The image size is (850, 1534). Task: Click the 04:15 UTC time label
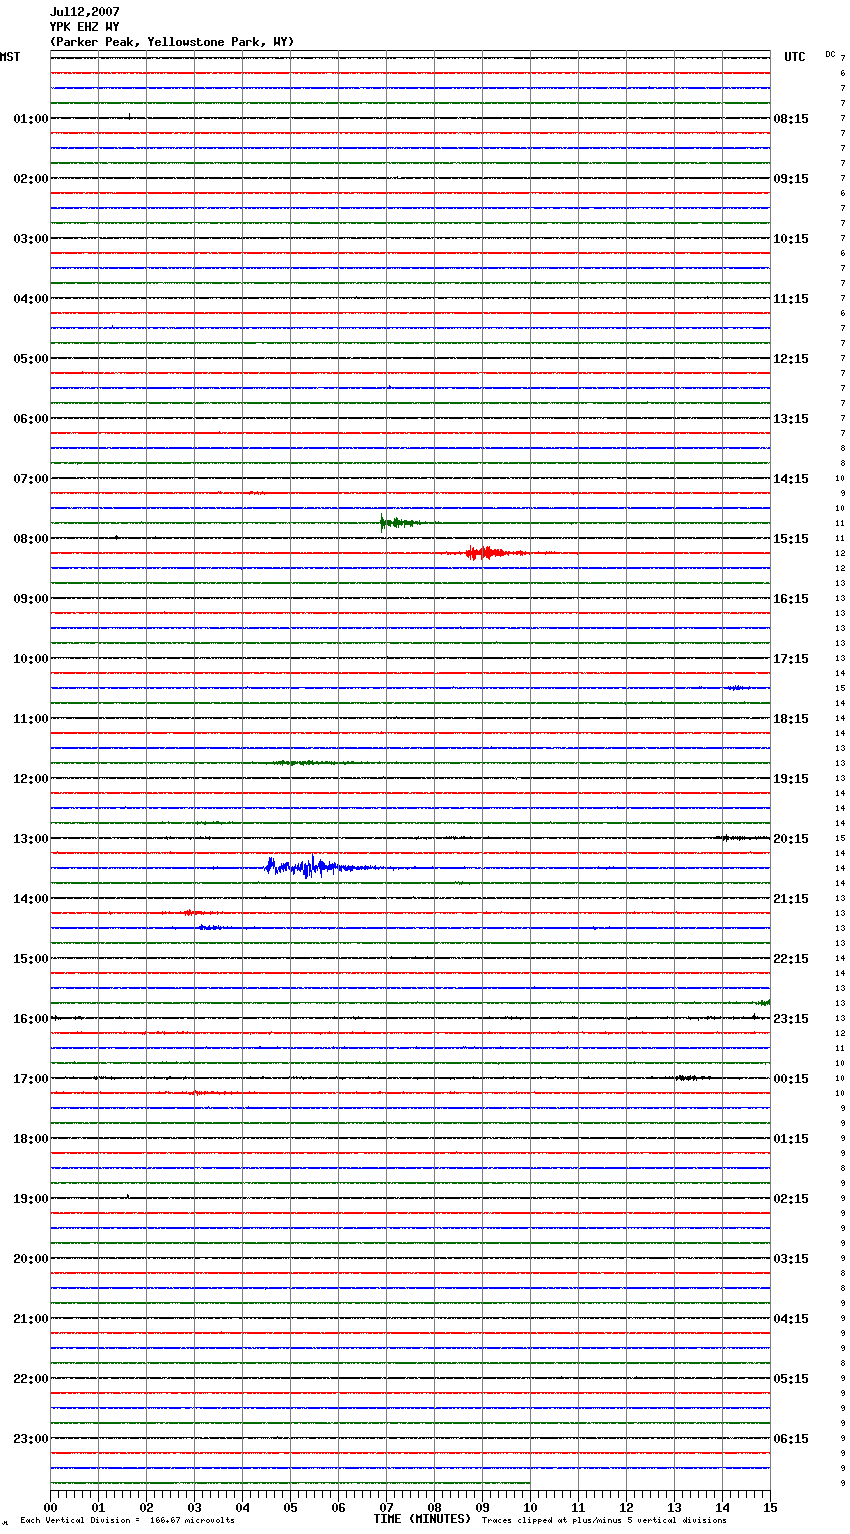click(791, 1319)
